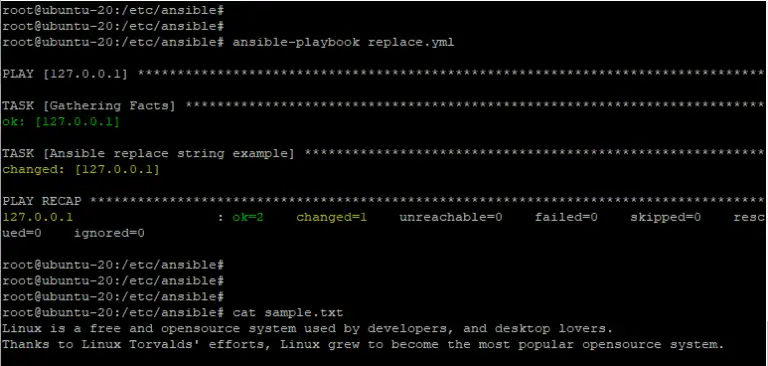
Task: Click the yellow 127.0.0.1 recap host
Action: 38,217
